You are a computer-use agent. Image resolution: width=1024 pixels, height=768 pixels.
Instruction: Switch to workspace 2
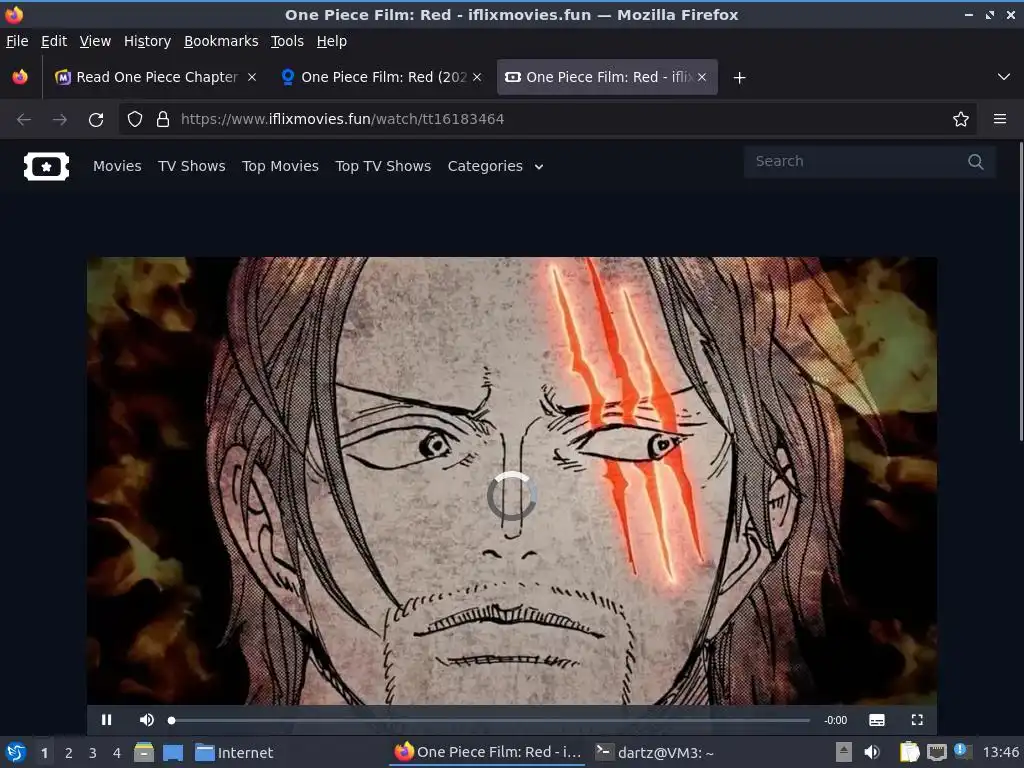(69, 753)
